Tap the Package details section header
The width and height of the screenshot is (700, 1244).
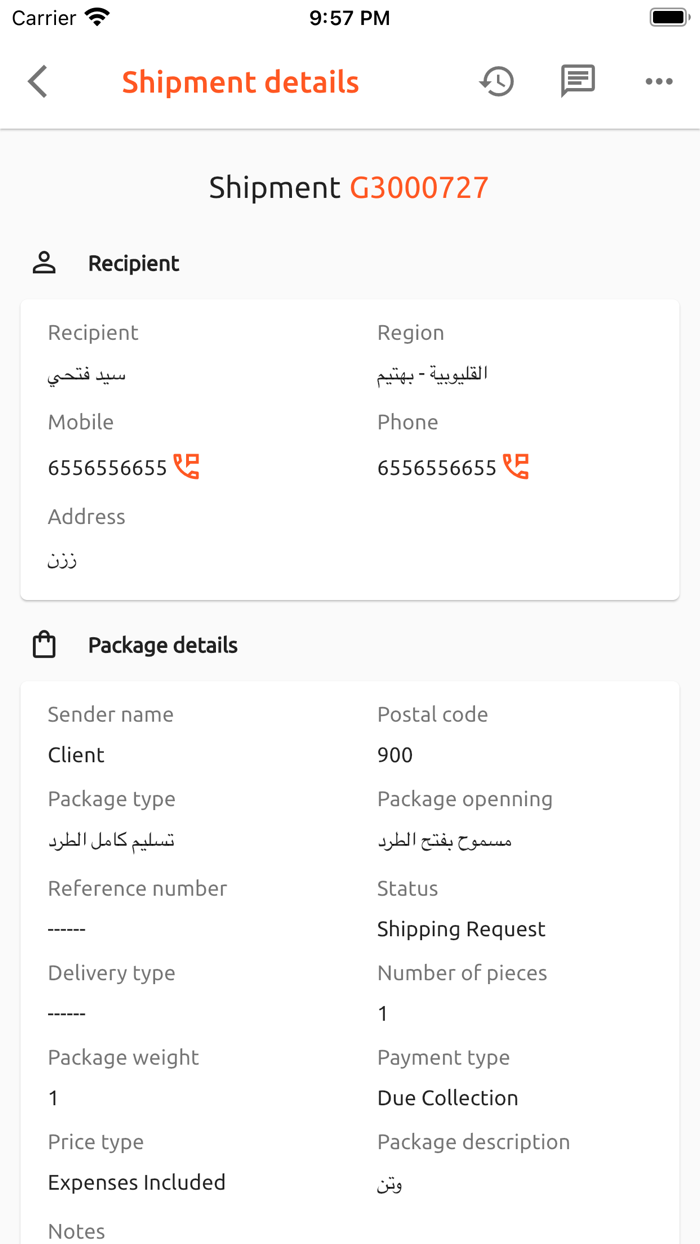pyautogui.click(x=163, y=645)
